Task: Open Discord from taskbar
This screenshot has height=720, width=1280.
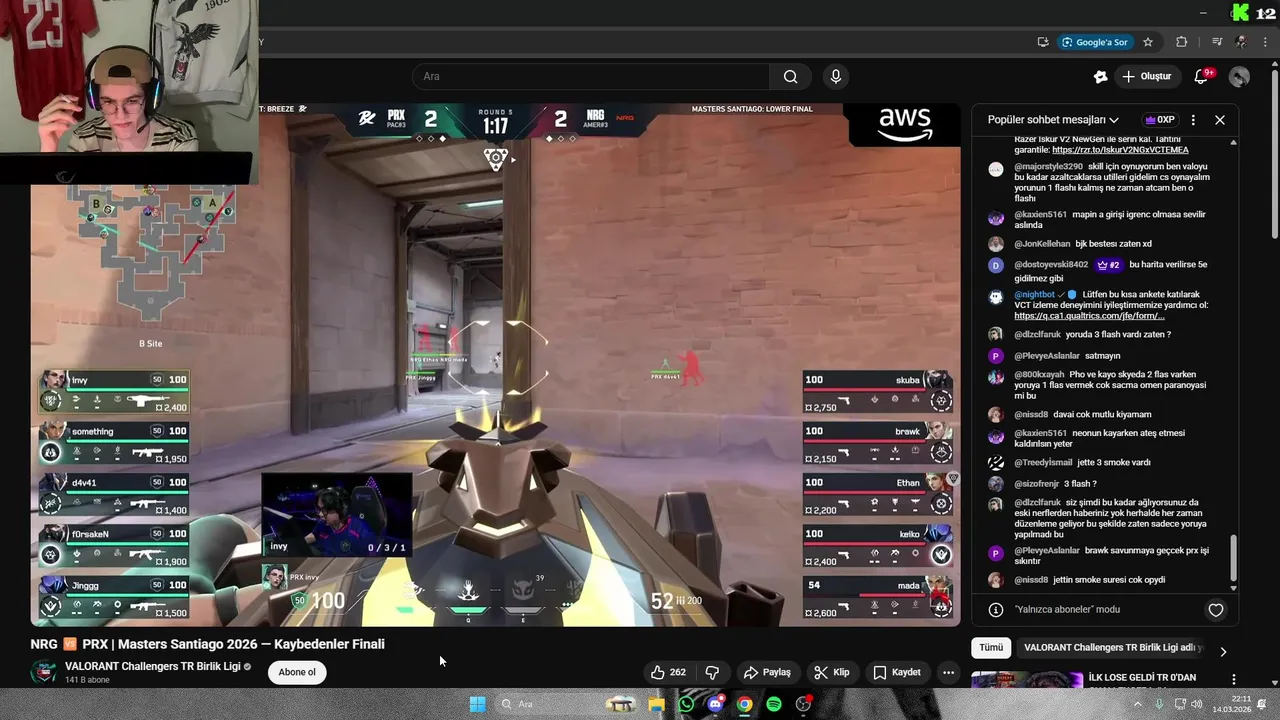Action: tap(715, 704)
